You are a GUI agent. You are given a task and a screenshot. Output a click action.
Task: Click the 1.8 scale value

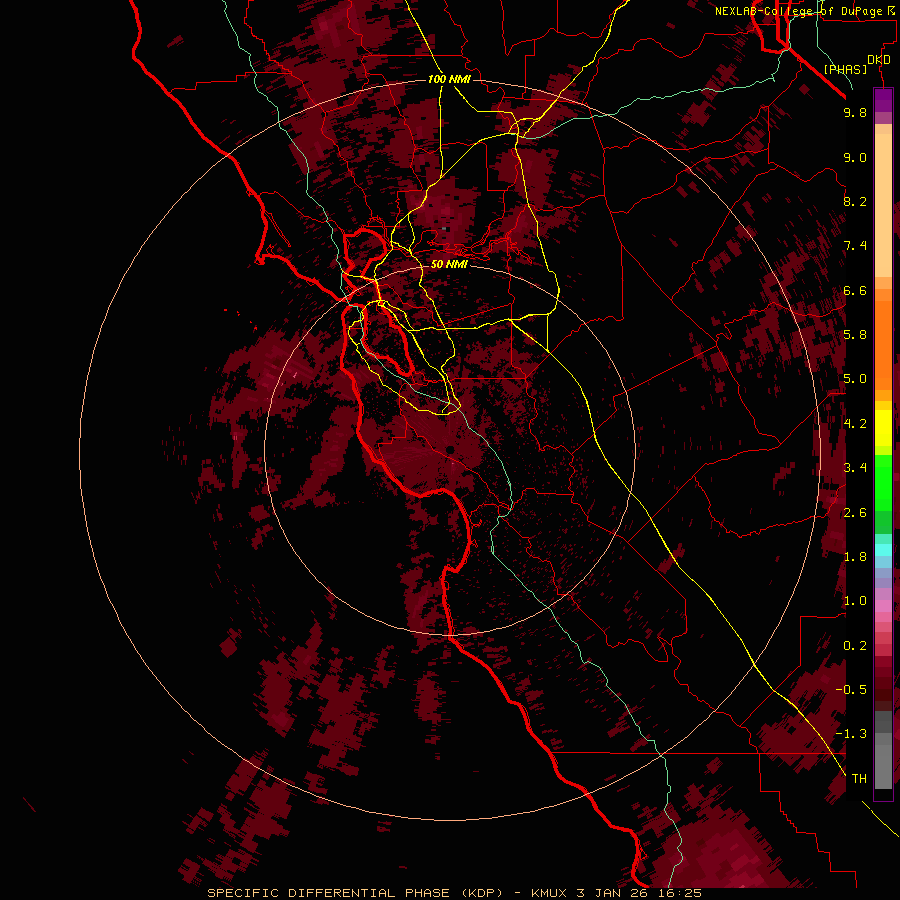855,557
